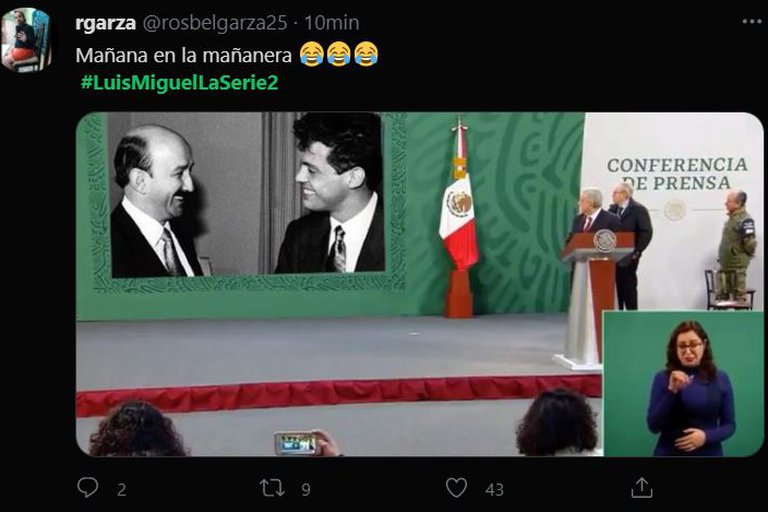
Task: Click the reply speech bubble icon
Action: (88, 488)
